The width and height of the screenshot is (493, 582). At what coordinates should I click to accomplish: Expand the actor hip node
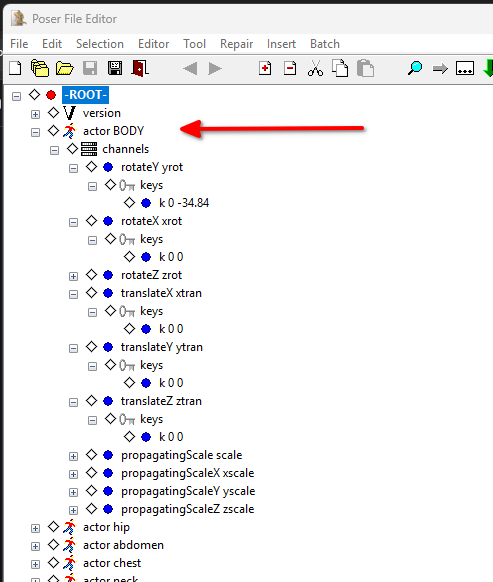tap(35, 529)
